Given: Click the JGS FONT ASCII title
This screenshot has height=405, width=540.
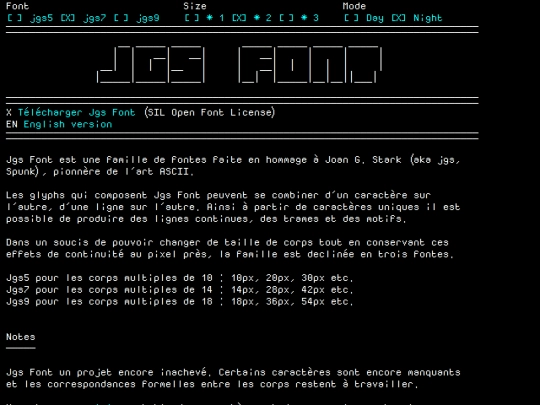Looking at the screenshot, I should (x=240, y=64).
